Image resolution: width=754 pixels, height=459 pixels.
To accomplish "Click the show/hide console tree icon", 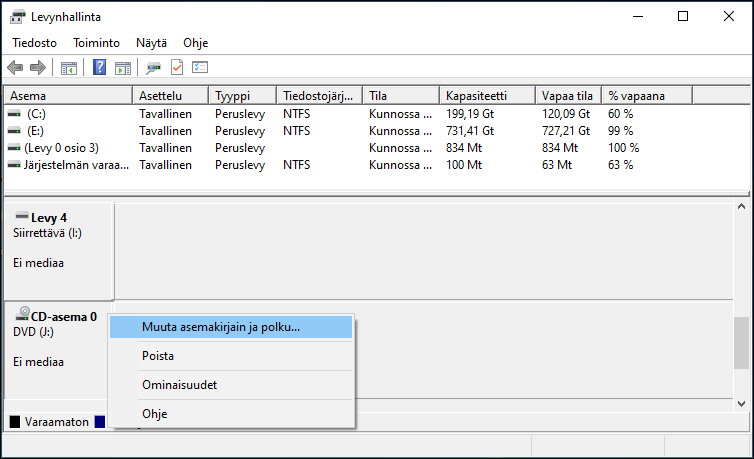I will pos(69,67).
